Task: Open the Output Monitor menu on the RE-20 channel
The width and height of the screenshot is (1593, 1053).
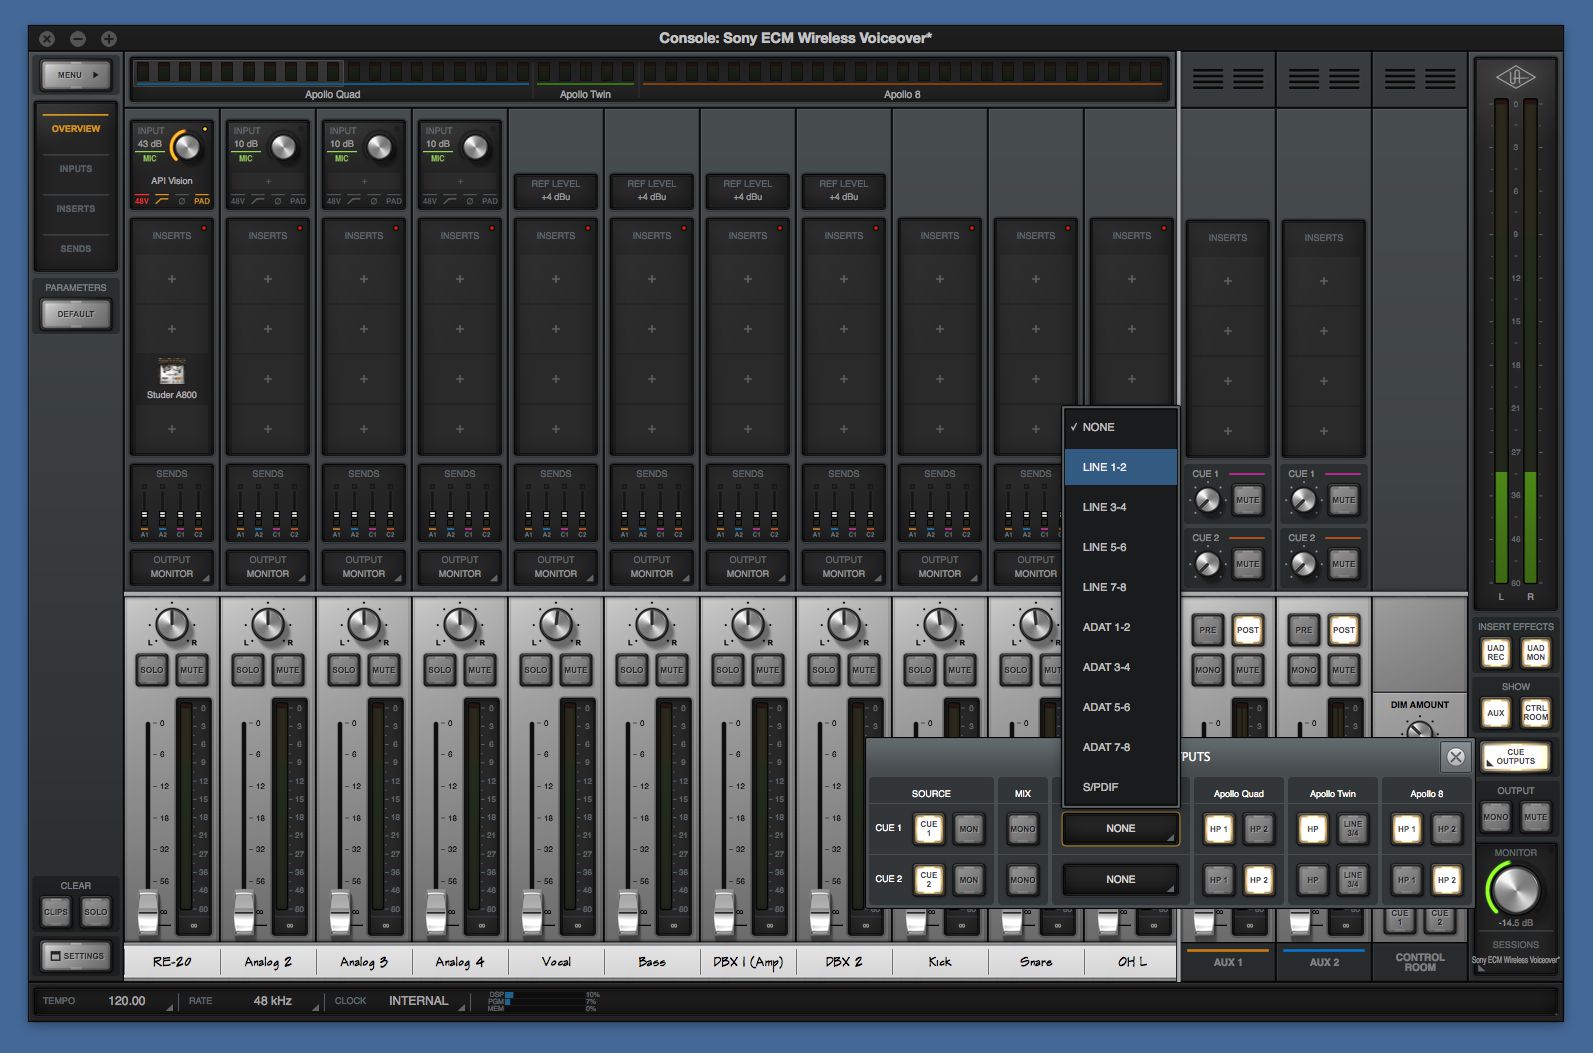Action: 172,567
